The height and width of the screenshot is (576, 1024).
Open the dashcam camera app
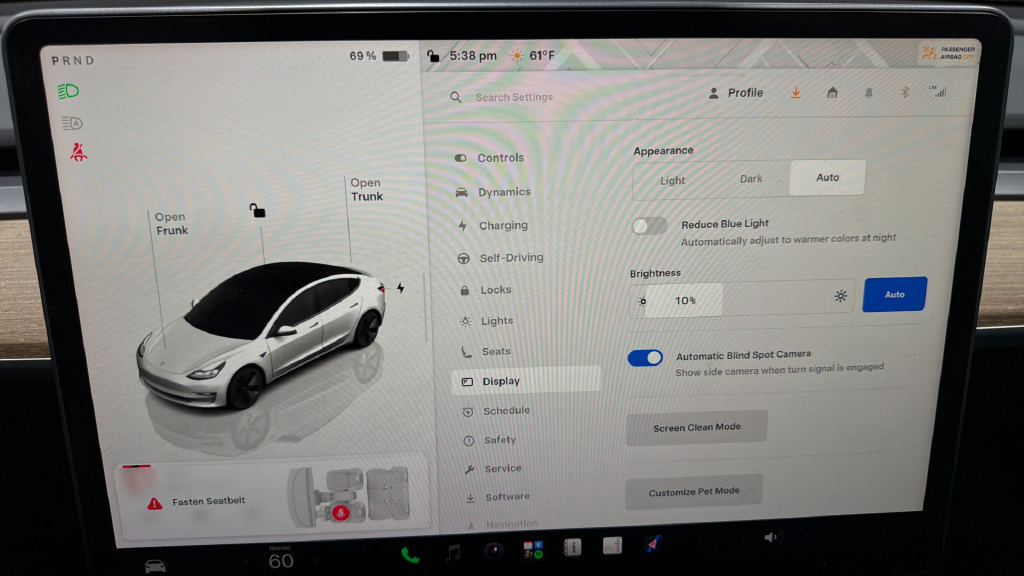point(493,551)
